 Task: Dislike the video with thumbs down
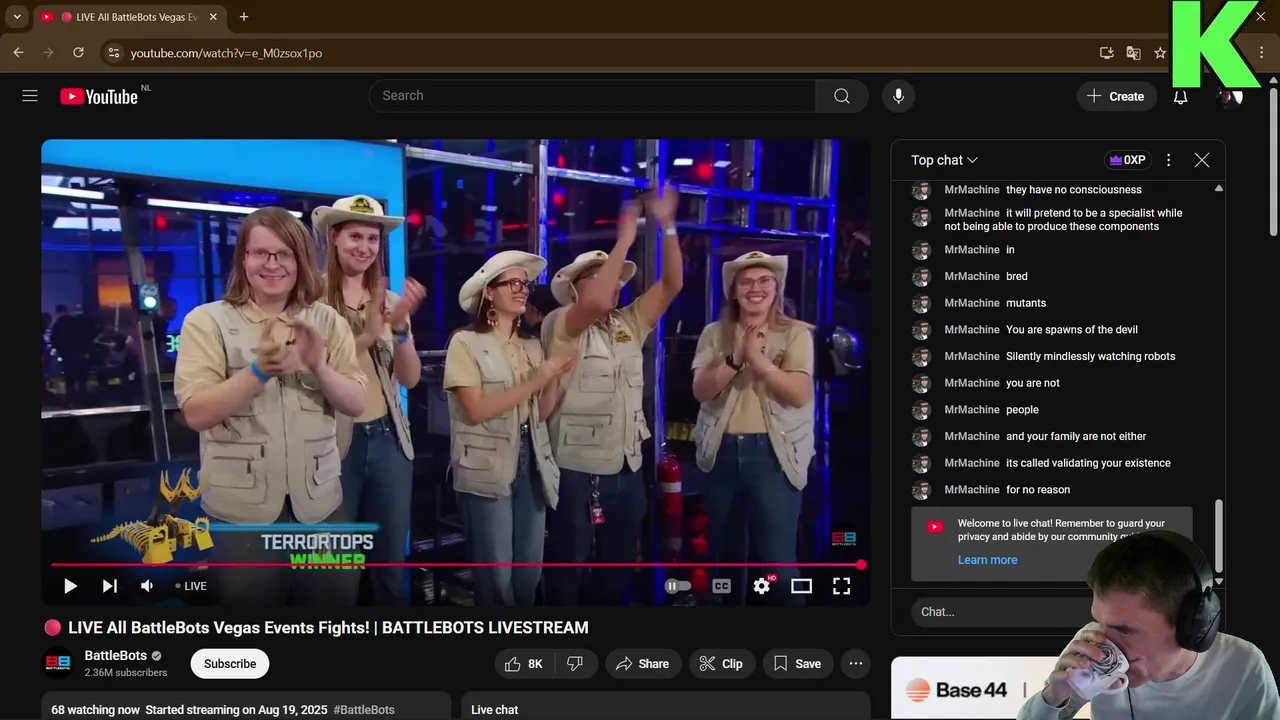coord(575,664)
